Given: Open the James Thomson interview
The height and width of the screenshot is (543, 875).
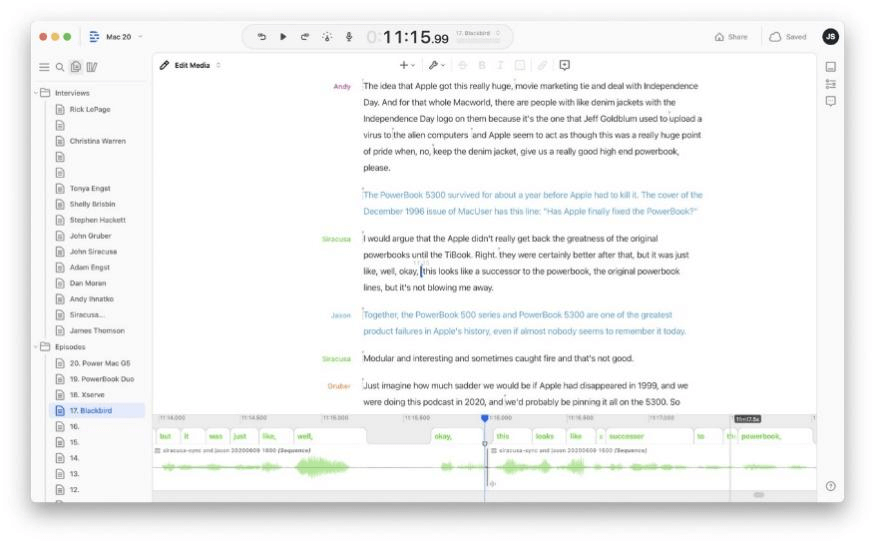Looking at the screenshot, I should click(97, 331).
